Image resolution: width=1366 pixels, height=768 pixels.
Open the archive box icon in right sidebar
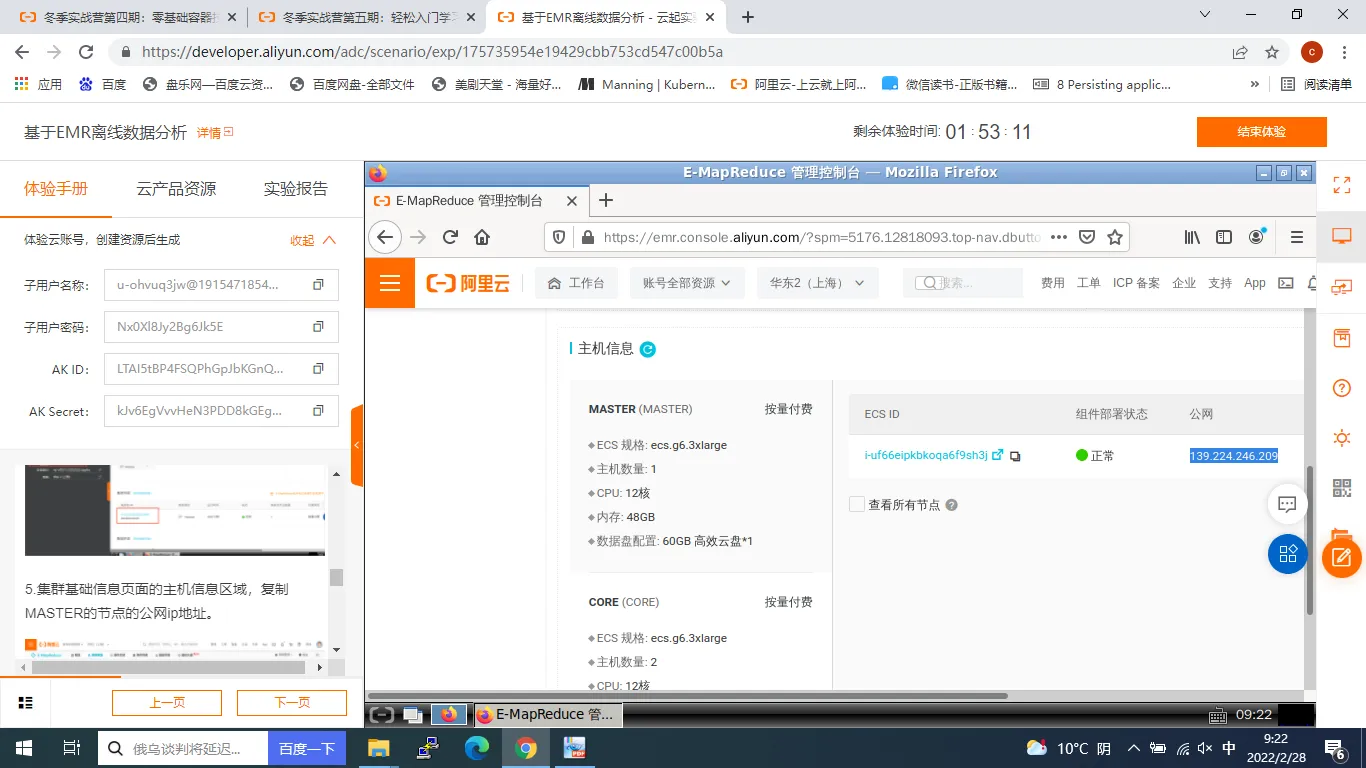click(1342, 338)
